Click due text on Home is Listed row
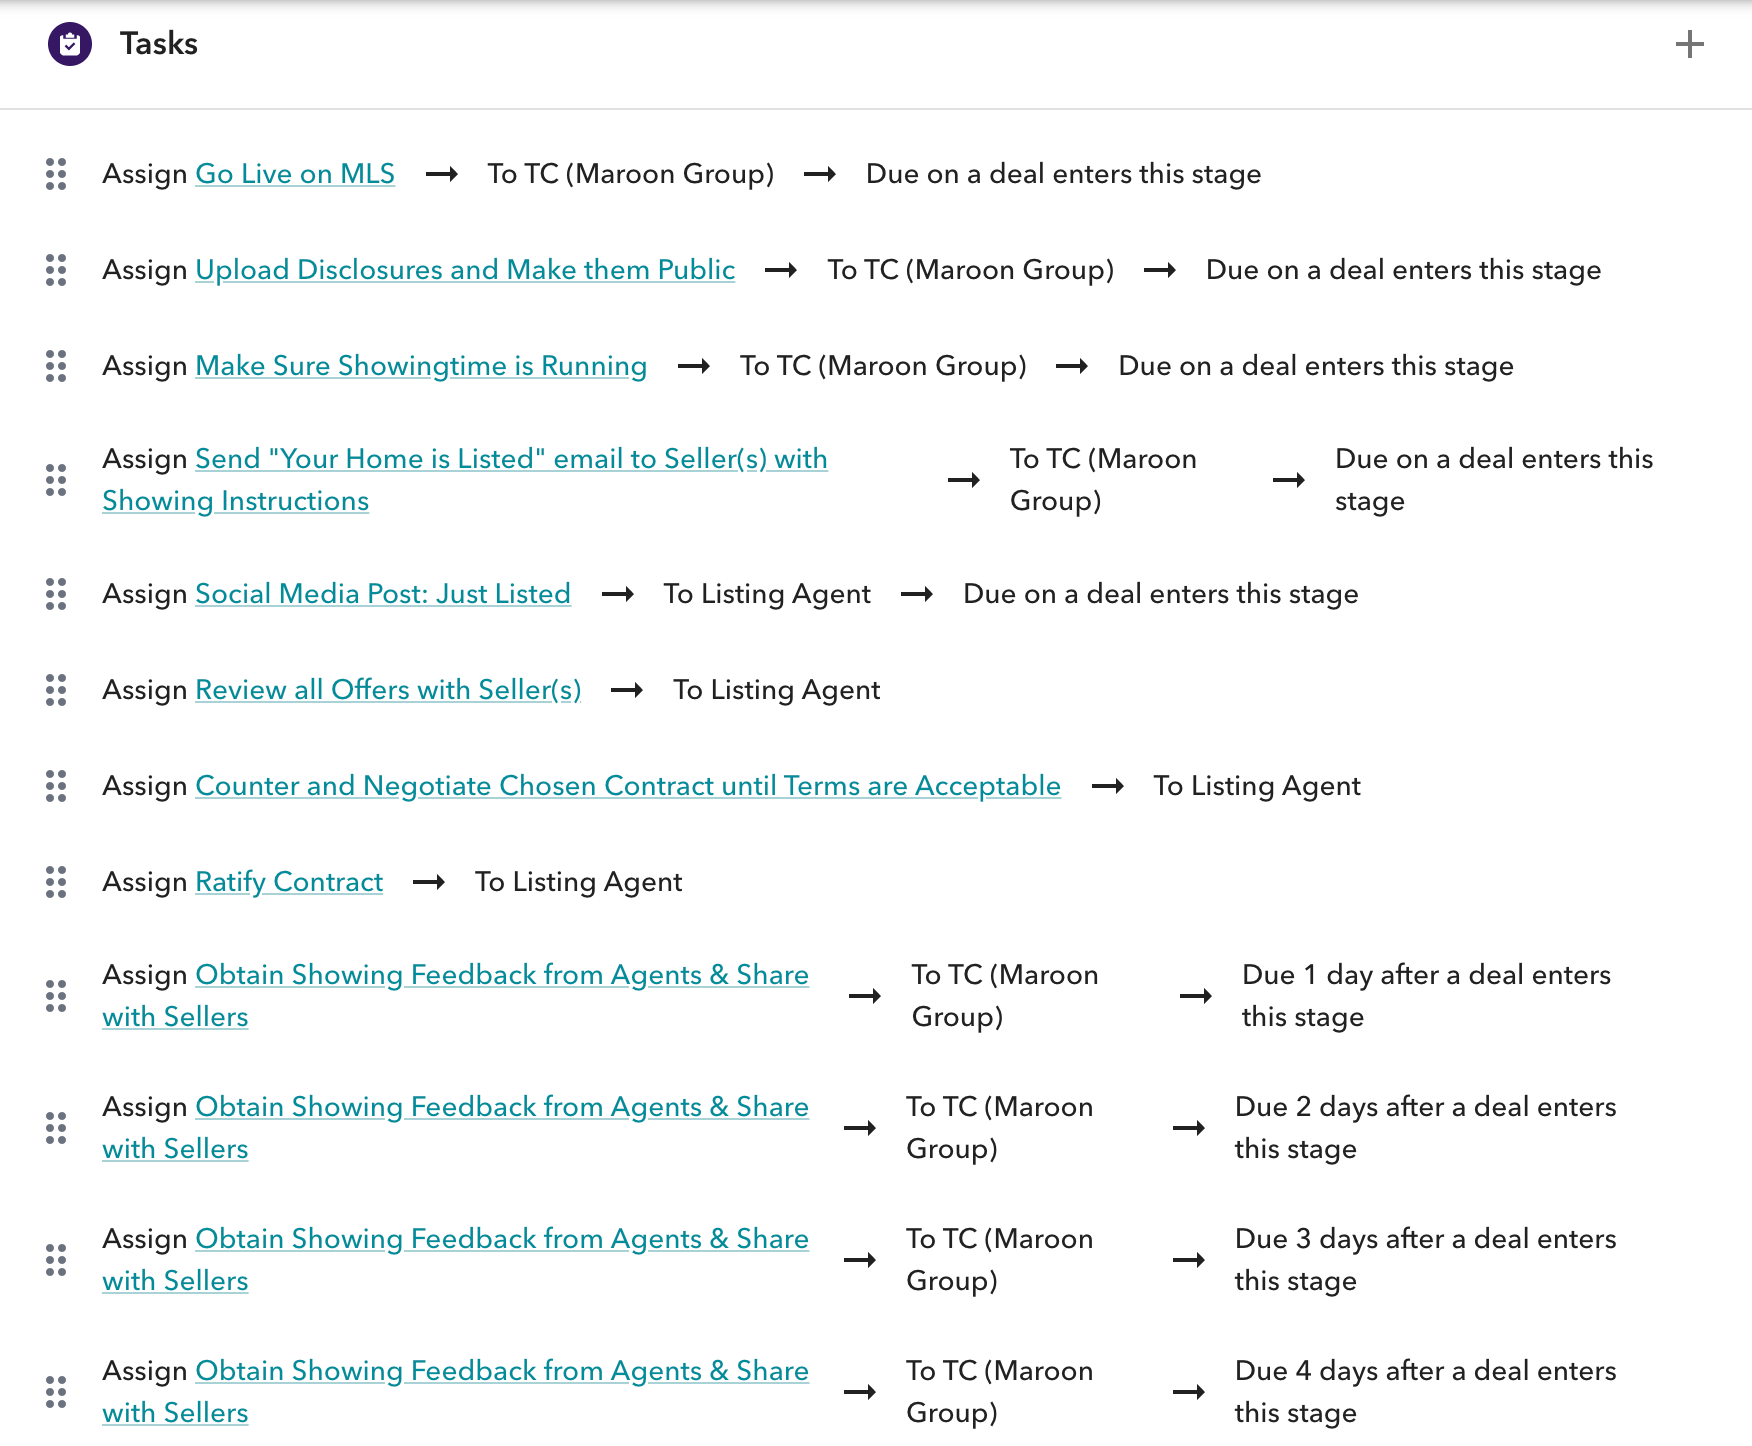The height and width of the screenshot is (1446, 1752). click(x=1494, y=480)
